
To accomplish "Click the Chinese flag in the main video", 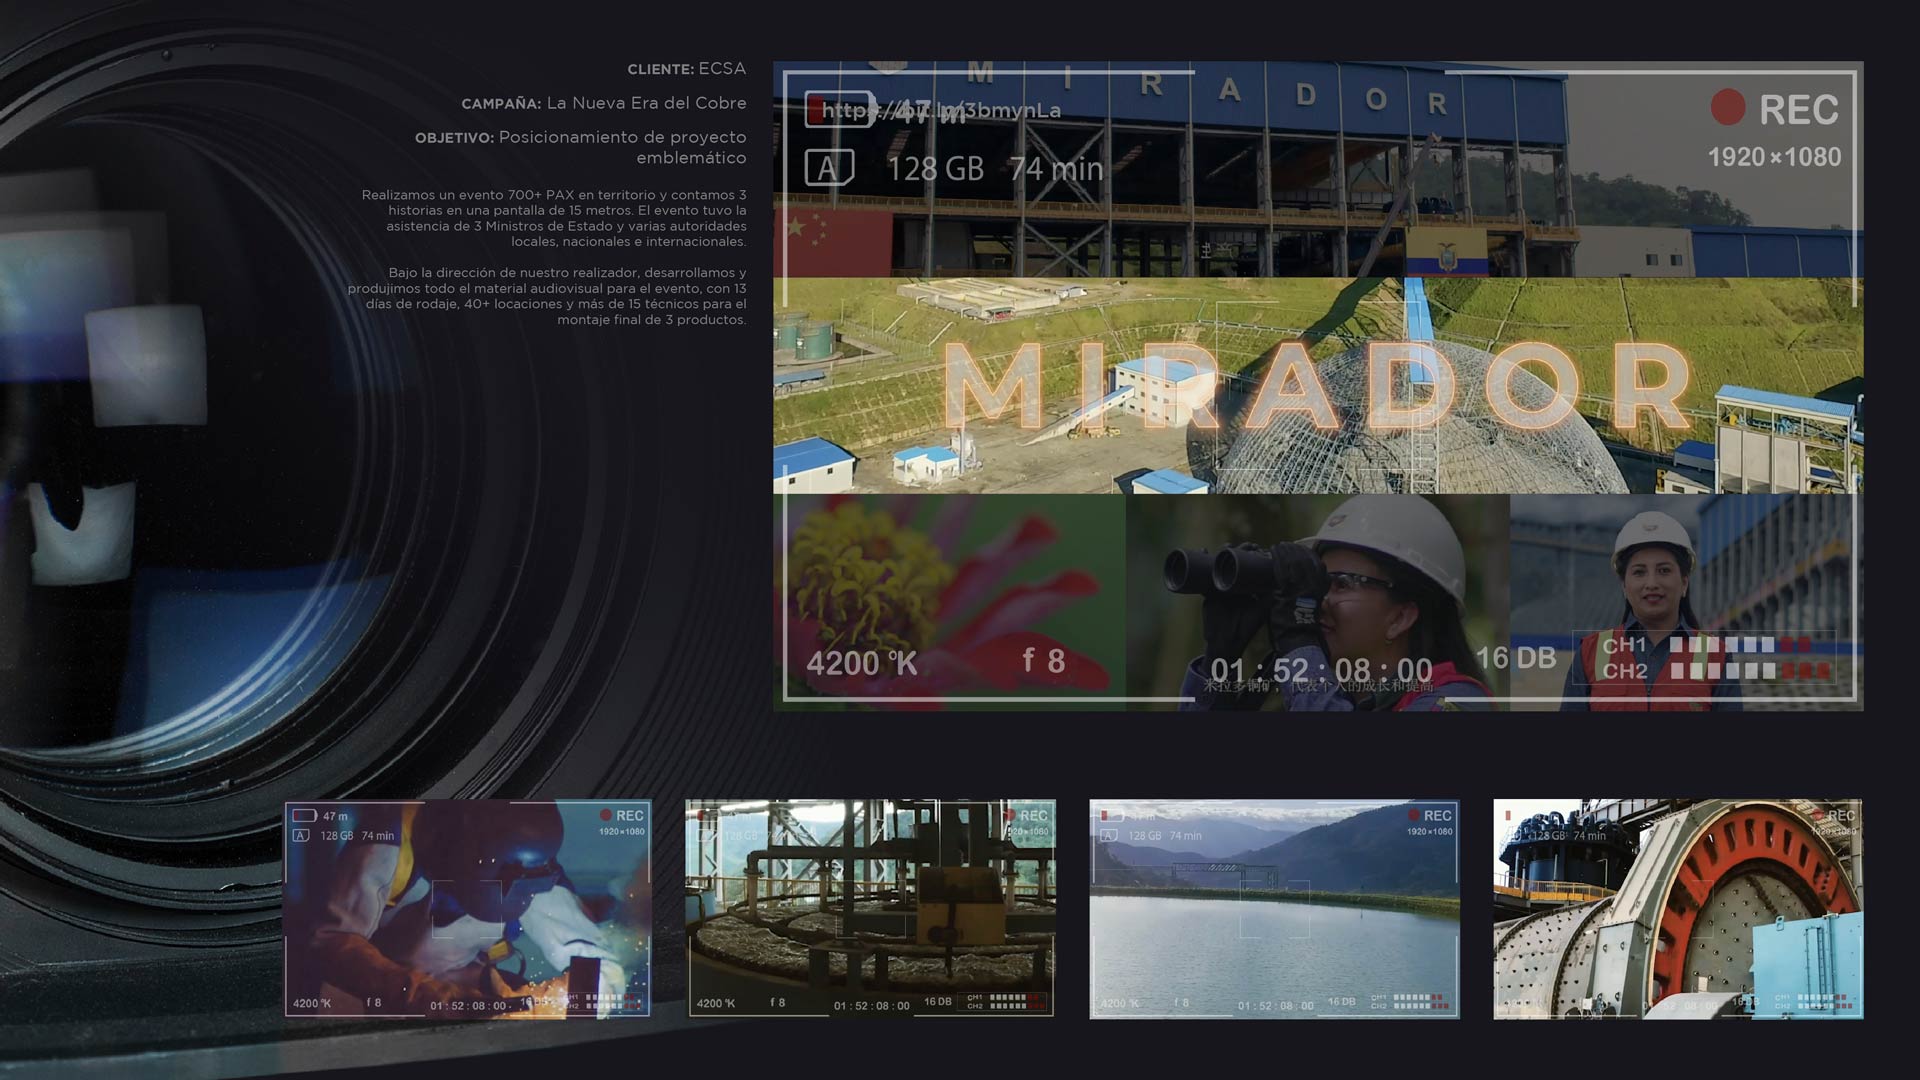I will click(x=831, y=242).
